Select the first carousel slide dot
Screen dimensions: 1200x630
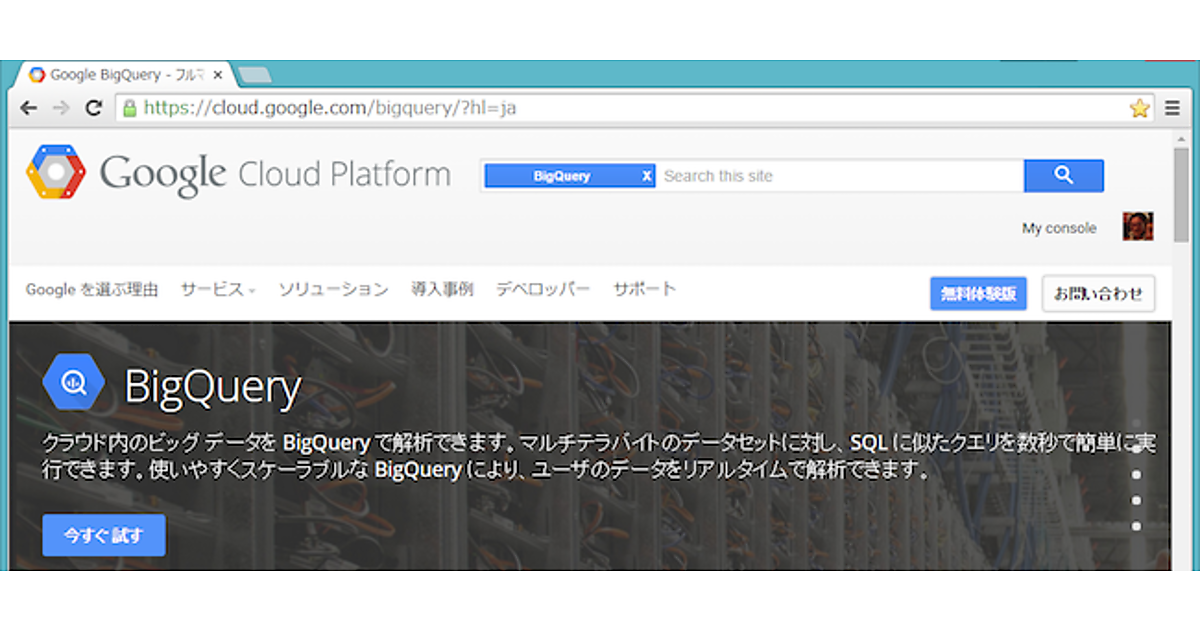1136,424
